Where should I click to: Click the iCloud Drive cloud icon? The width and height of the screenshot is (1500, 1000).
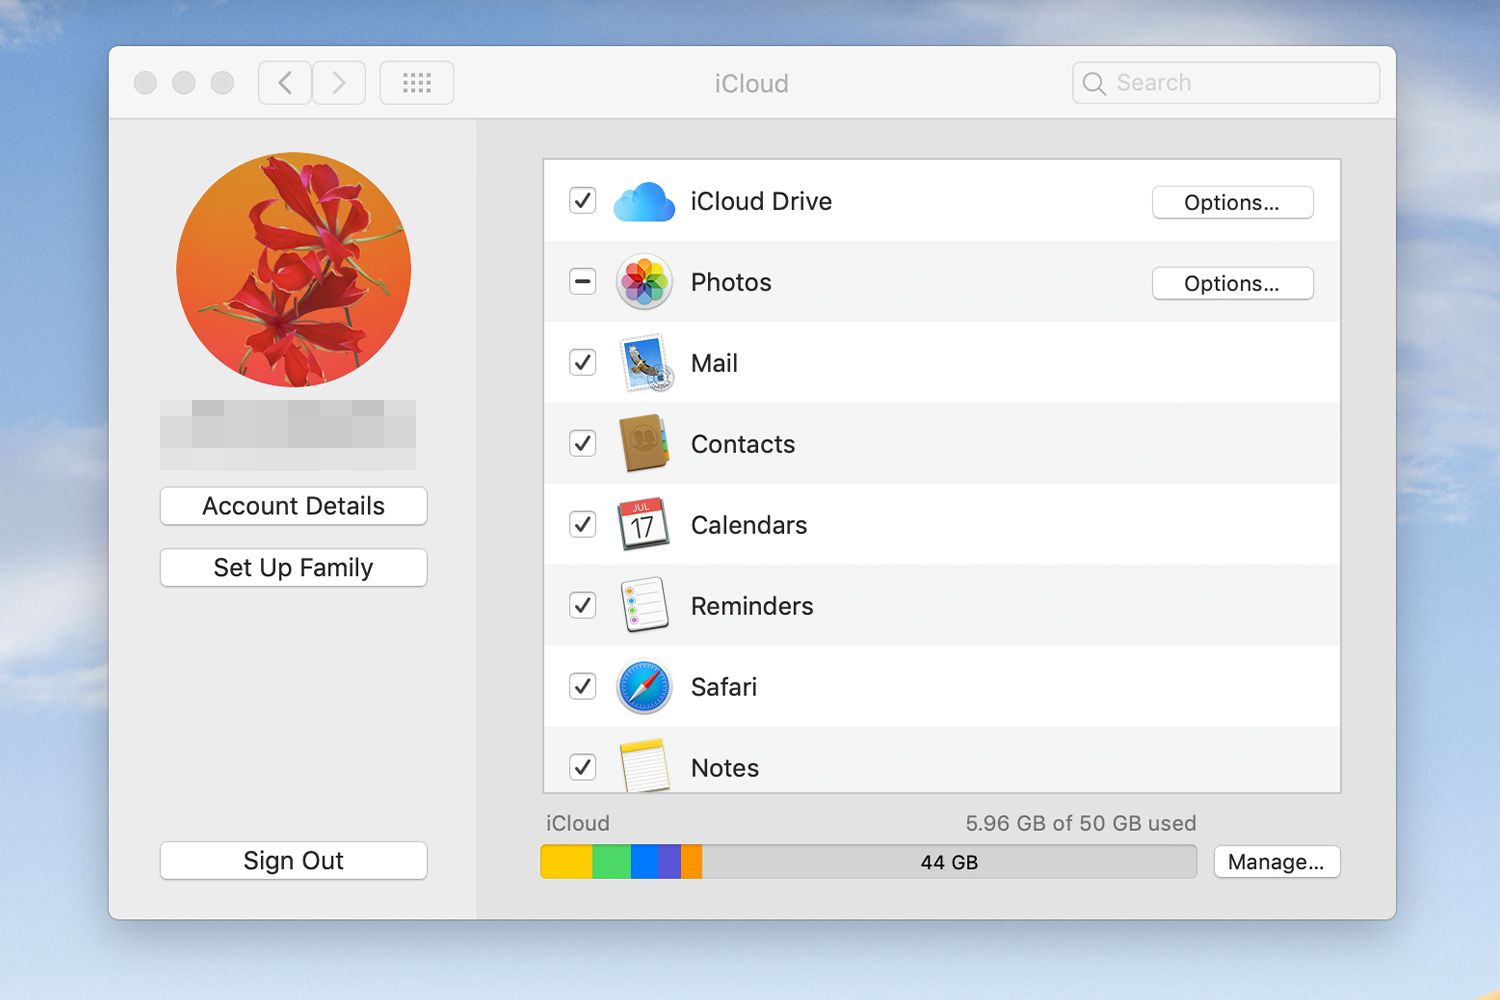click(x=644, y=201)
